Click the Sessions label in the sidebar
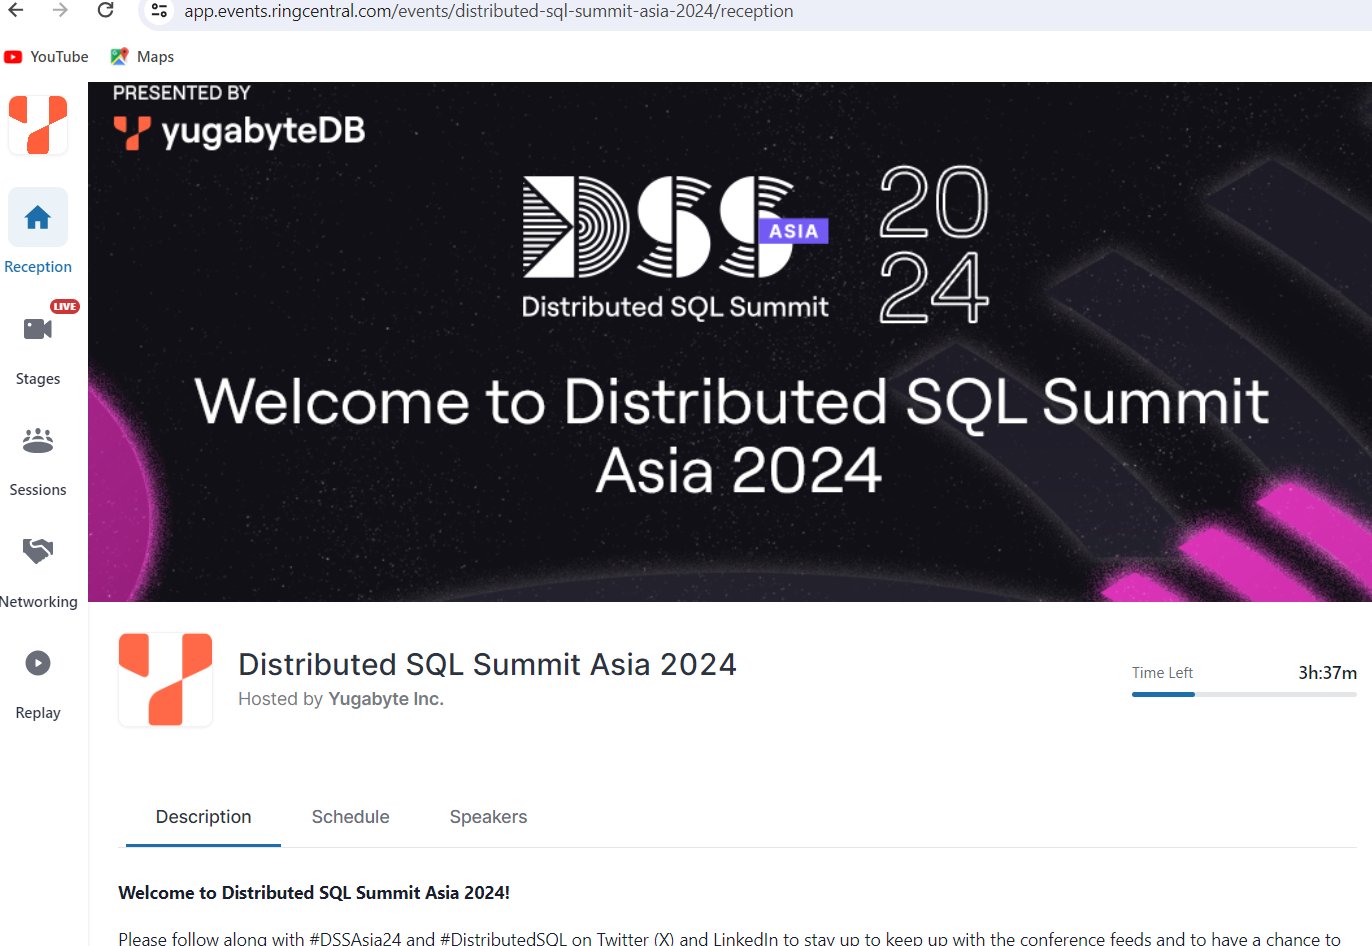Screen dimensions: 1372x946 38,490
